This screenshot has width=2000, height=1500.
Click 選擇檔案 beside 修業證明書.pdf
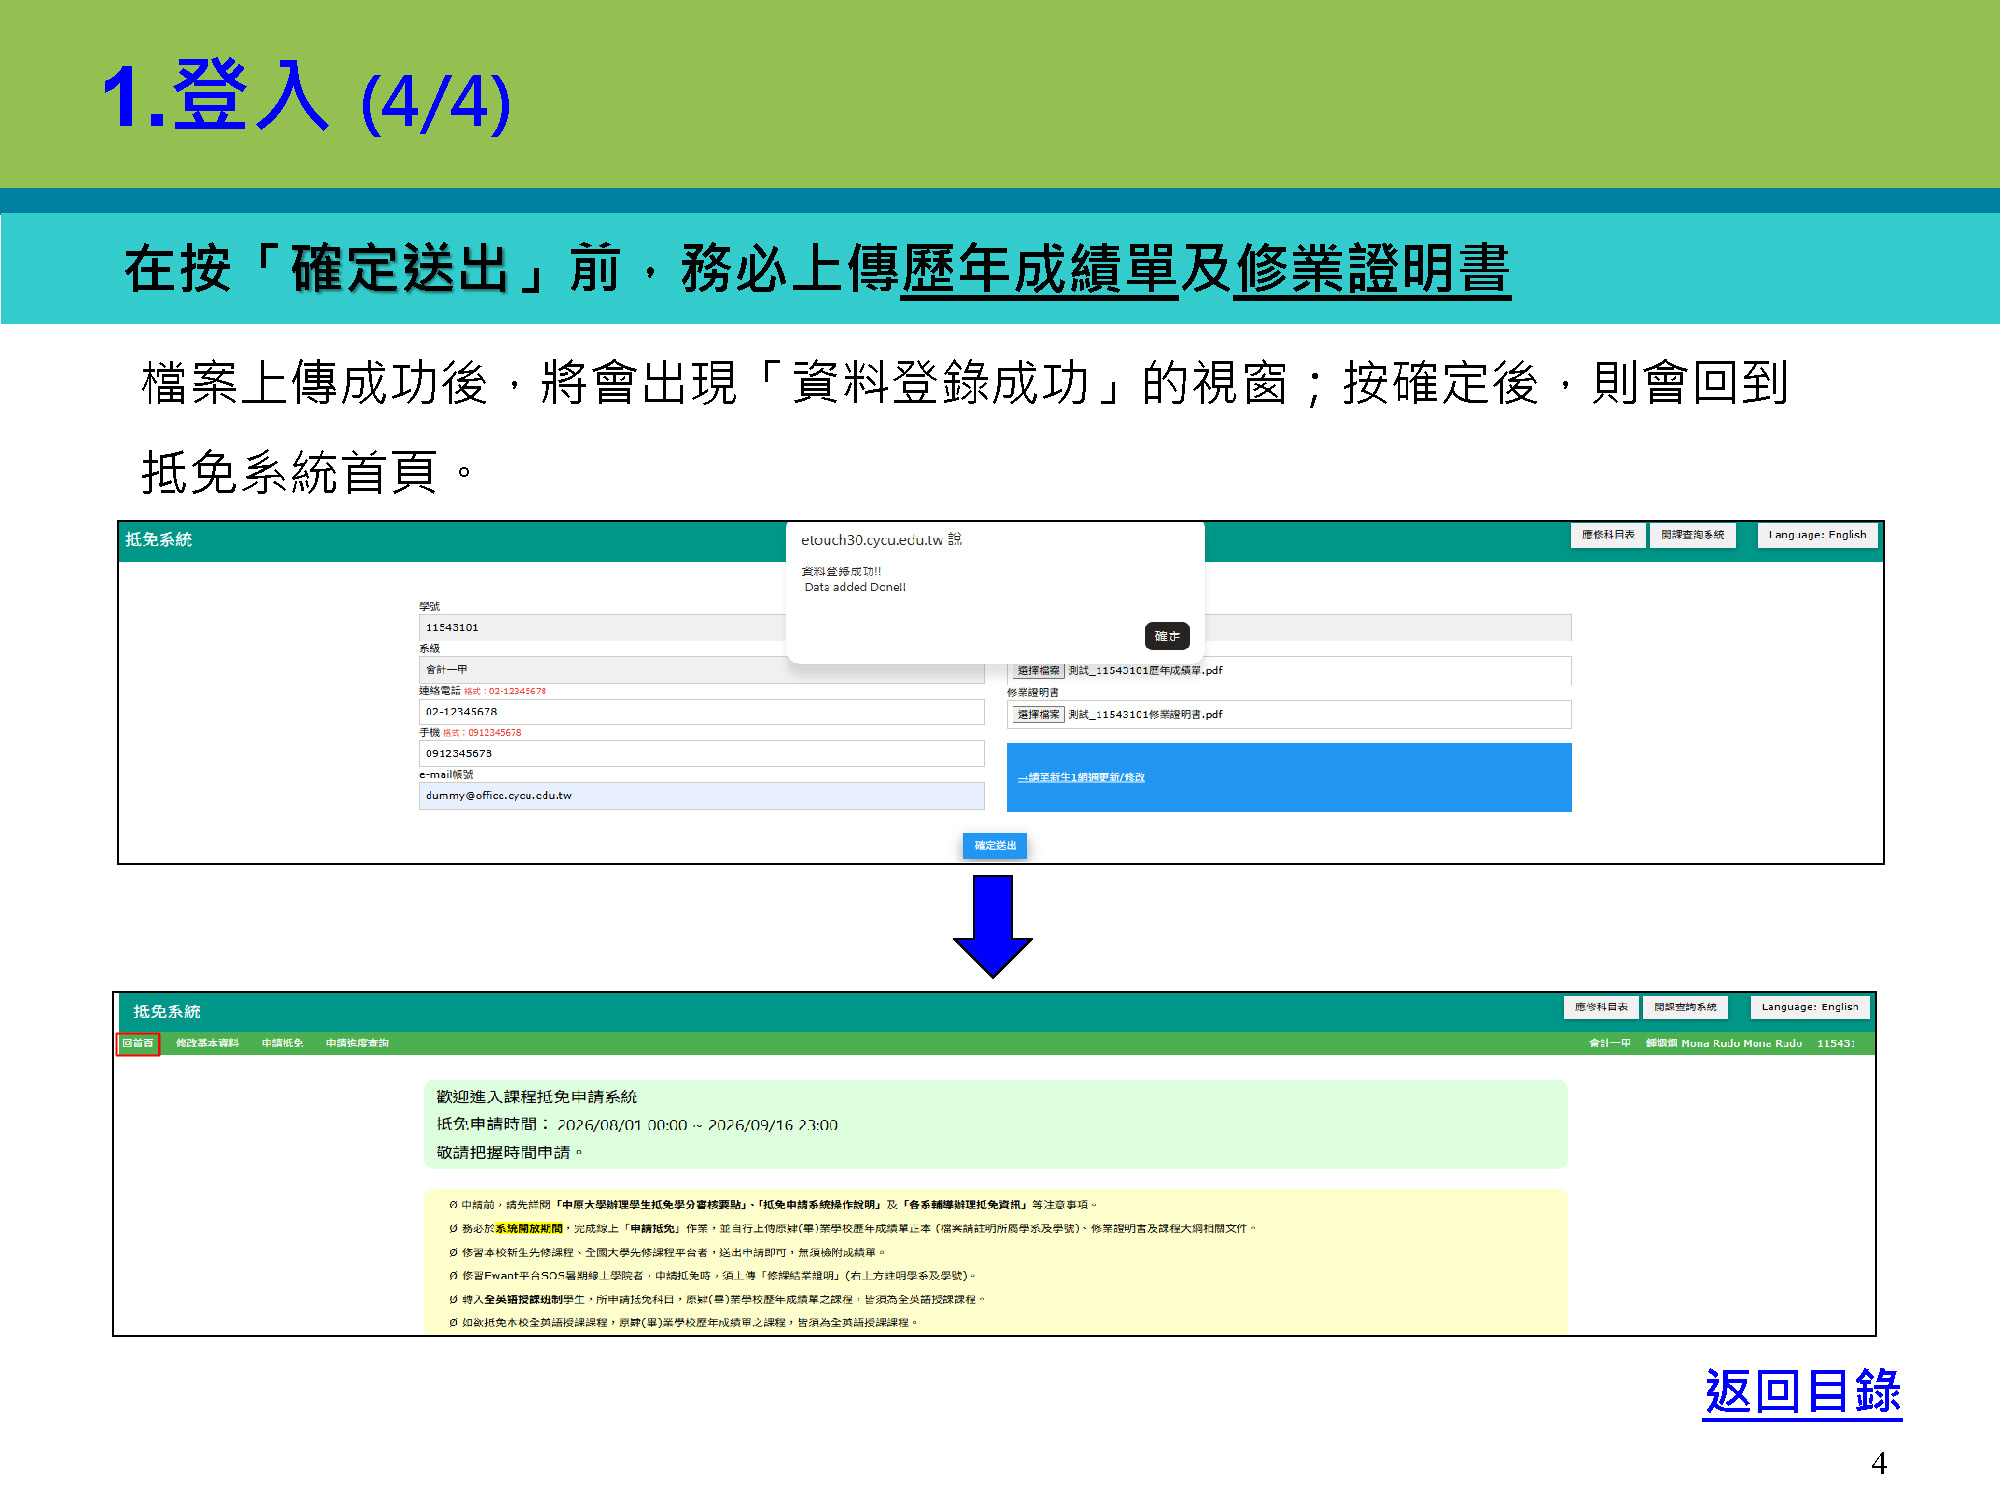click(1038, 715)
